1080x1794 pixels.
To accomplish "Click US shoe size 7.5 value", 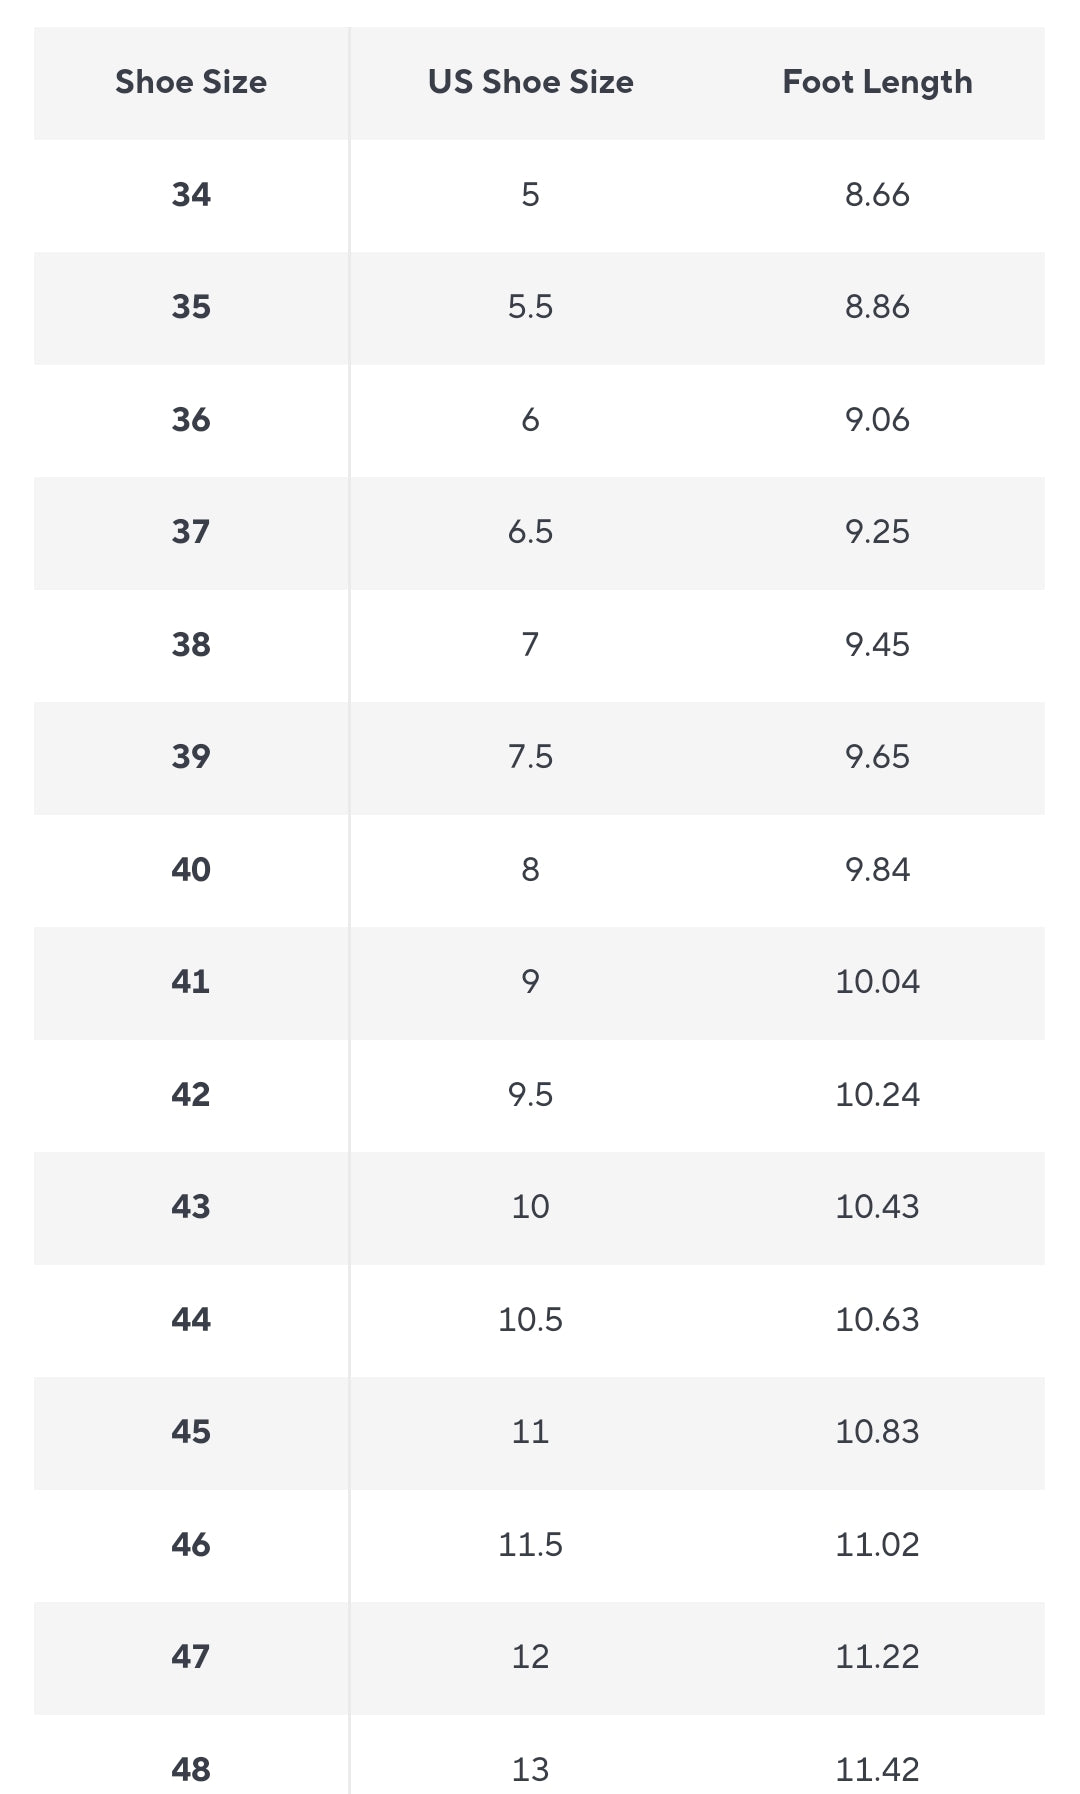I will (530, 756).
